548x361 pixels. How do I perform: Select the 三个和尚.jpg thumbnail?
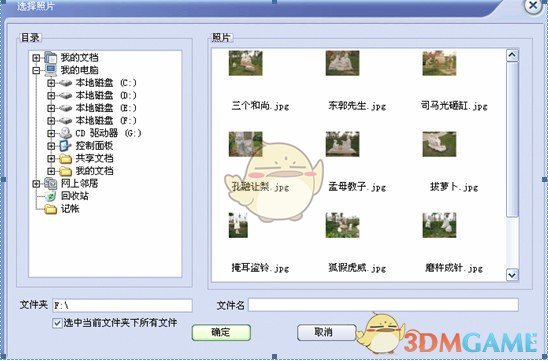click(246, 63)
